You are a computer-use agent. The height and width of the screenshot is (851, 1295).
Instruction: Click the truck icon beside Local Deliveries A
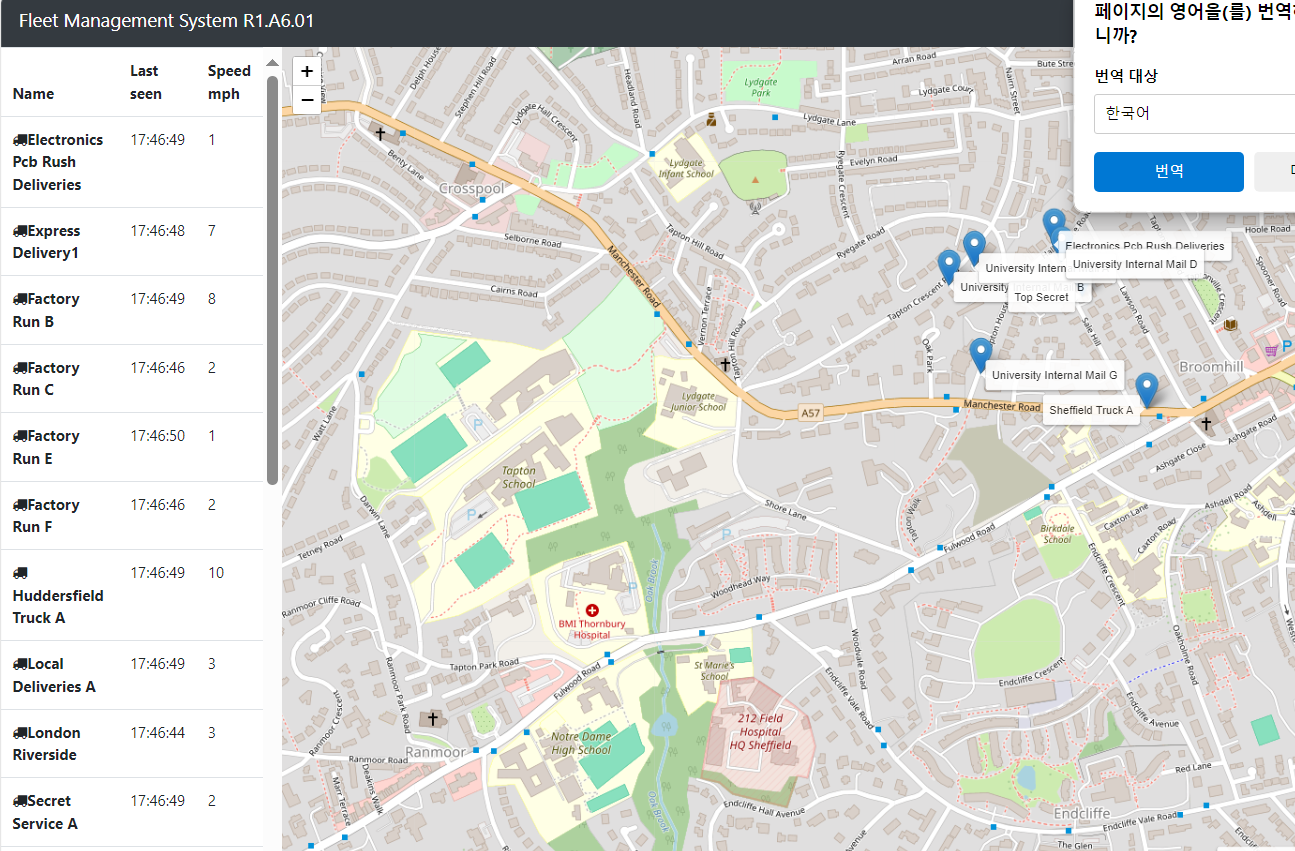click(x=20, y=664)
